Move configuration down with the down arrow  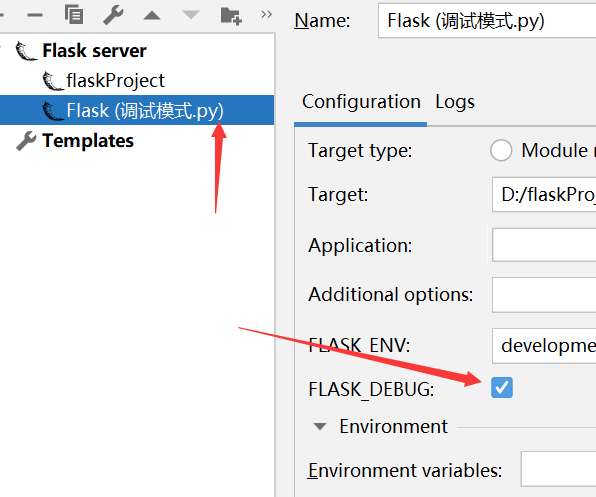click(x=191, y=15)
